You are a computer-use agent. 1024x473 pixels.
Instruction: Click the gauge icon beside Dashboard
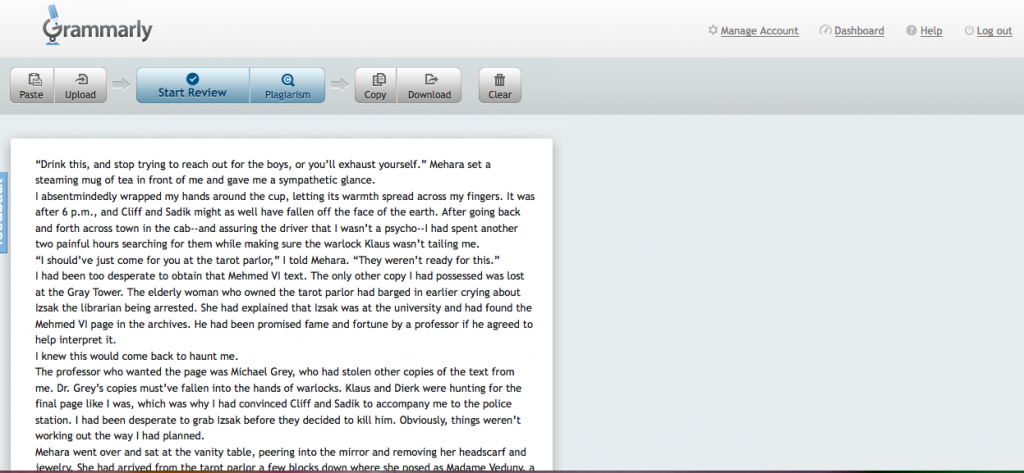(825, 30)
